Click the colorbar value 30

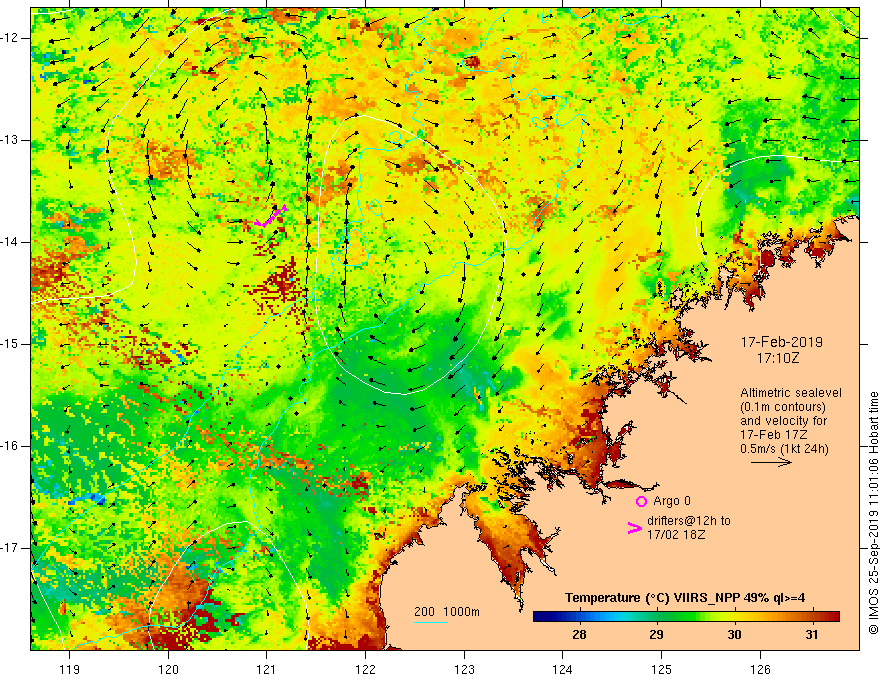734,635
